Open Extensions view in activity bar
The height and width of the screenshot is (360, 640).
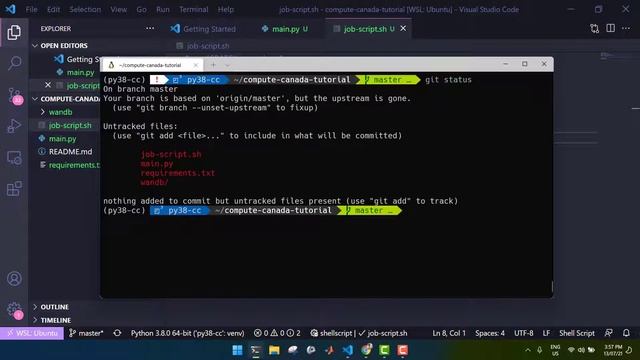point(14,188)
